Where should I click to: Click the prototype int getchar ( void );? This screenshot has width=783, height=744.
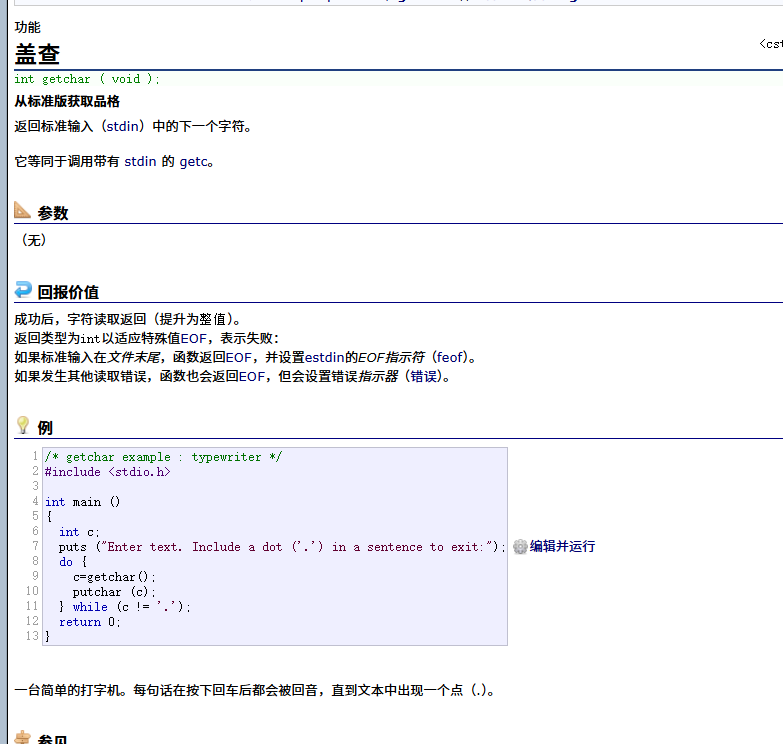point(87,79)
